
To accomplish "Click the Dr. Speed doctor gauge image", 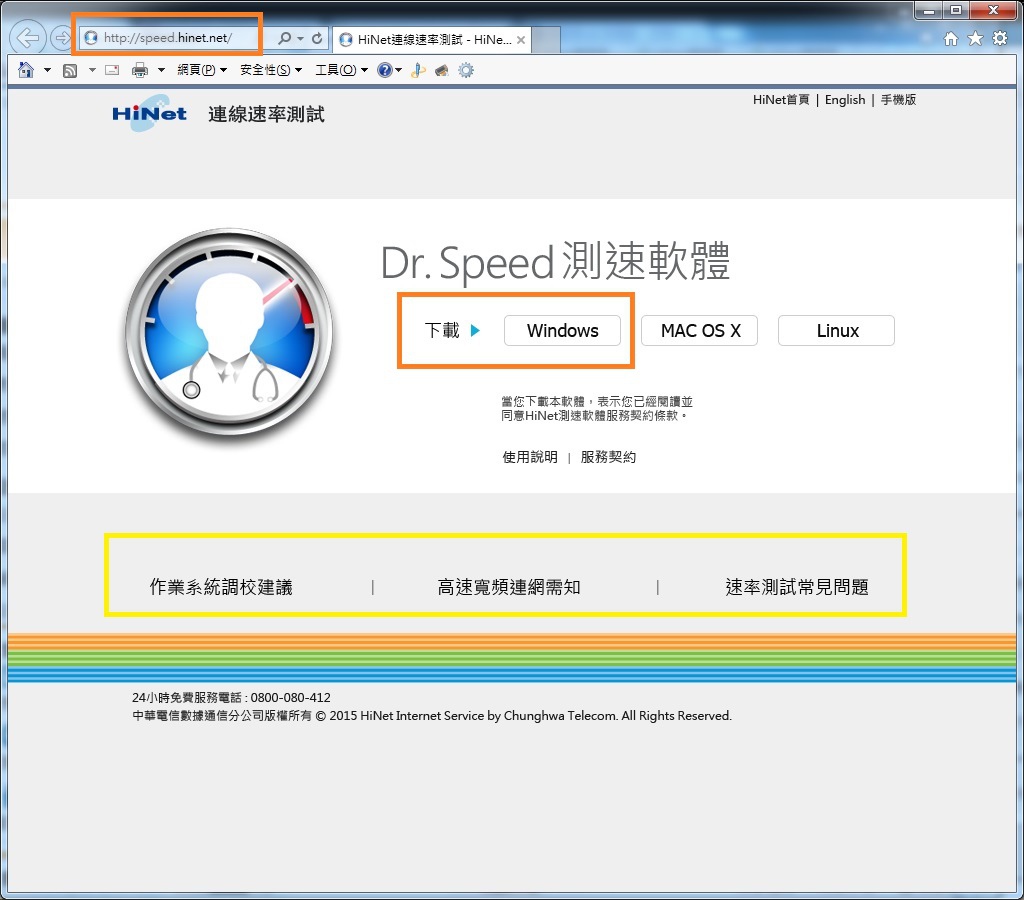I will point(229,332).
